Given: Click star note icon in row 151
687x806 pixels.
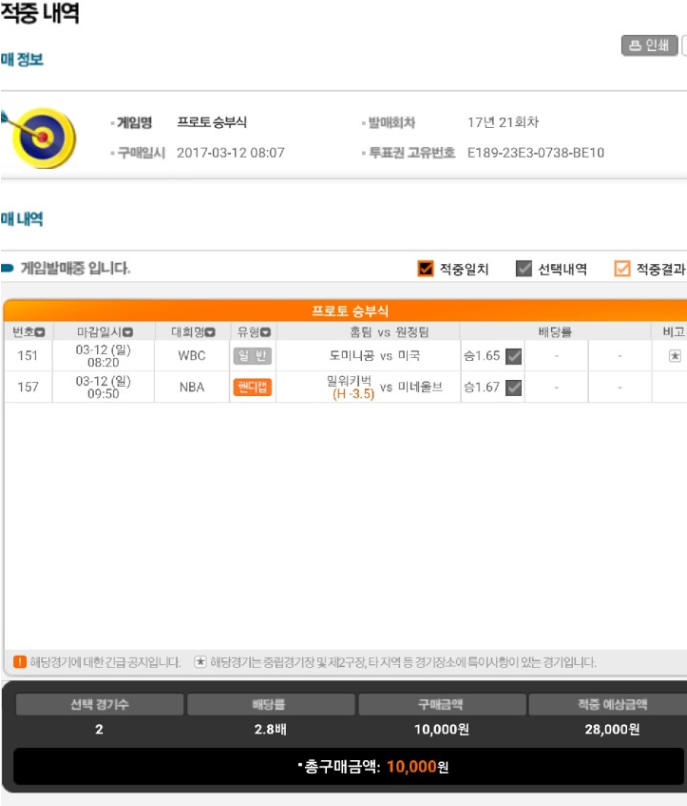Looking at the screenshot, I should click(x=675, y=356).
